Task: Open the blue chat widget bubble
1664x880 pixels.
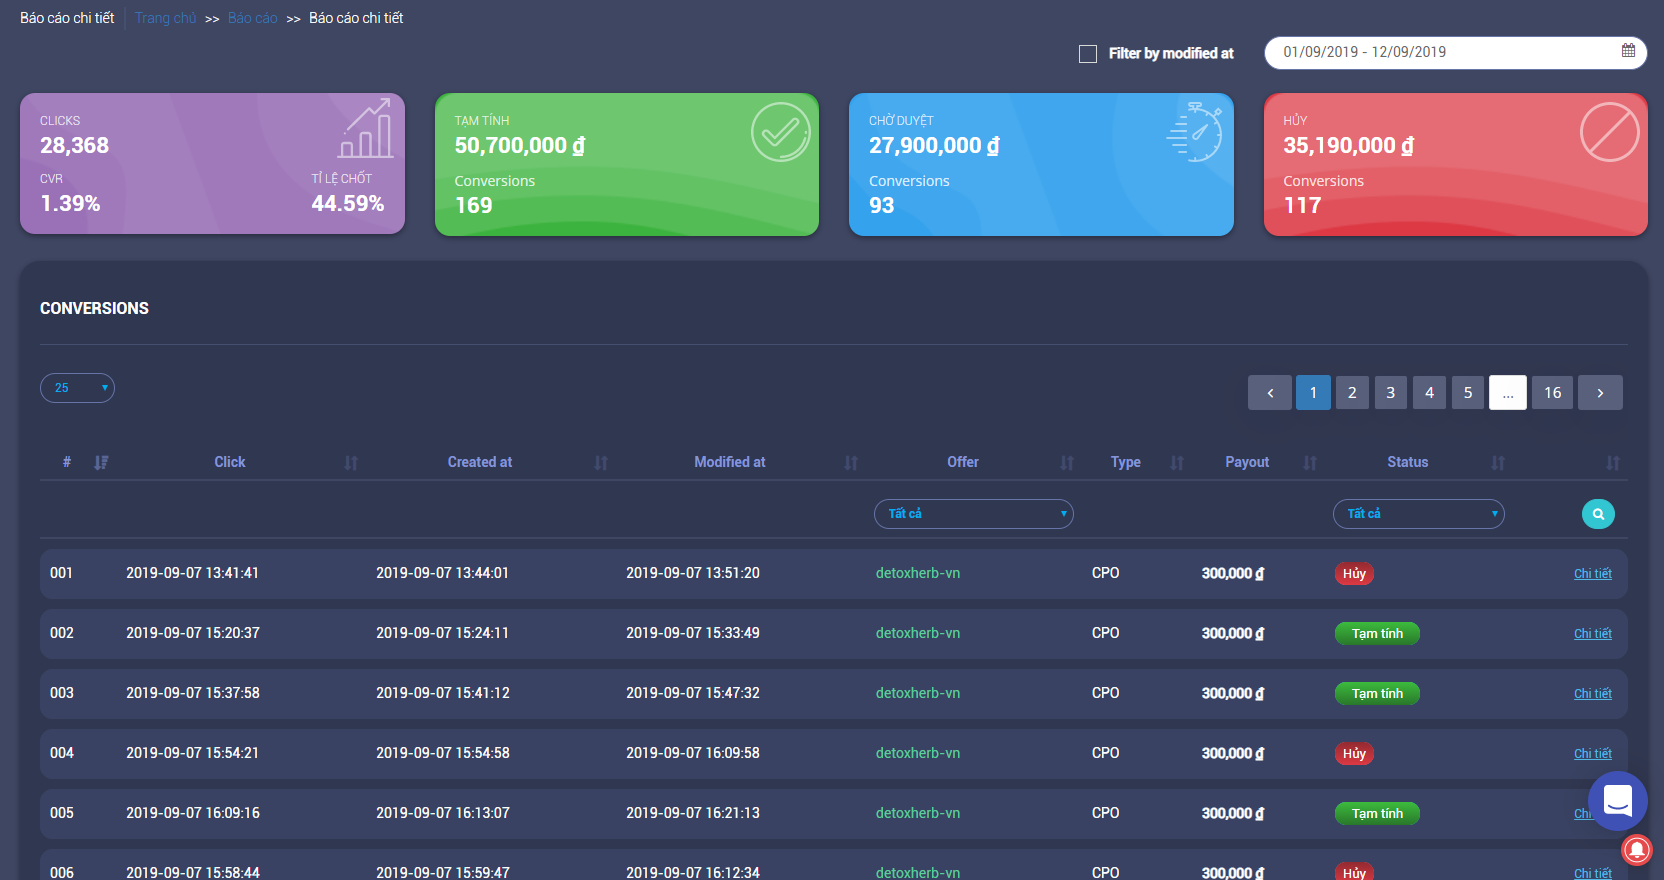Action: (x=1617, y=801)
